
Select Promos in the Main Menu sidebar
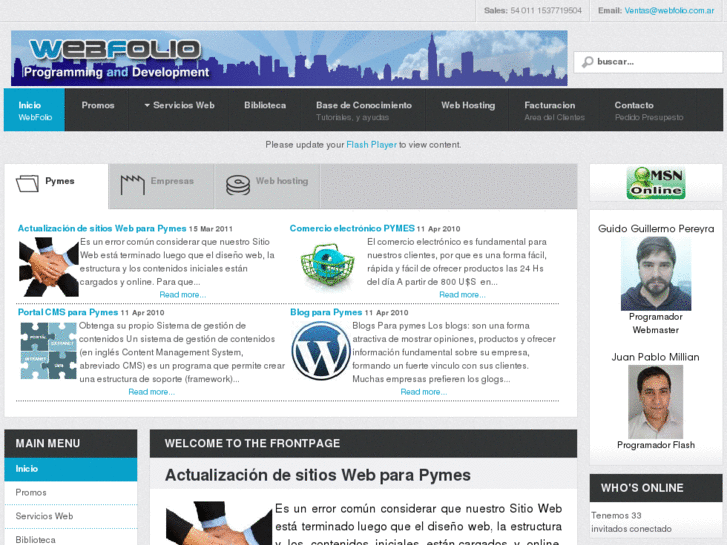(x=71, y=493)
